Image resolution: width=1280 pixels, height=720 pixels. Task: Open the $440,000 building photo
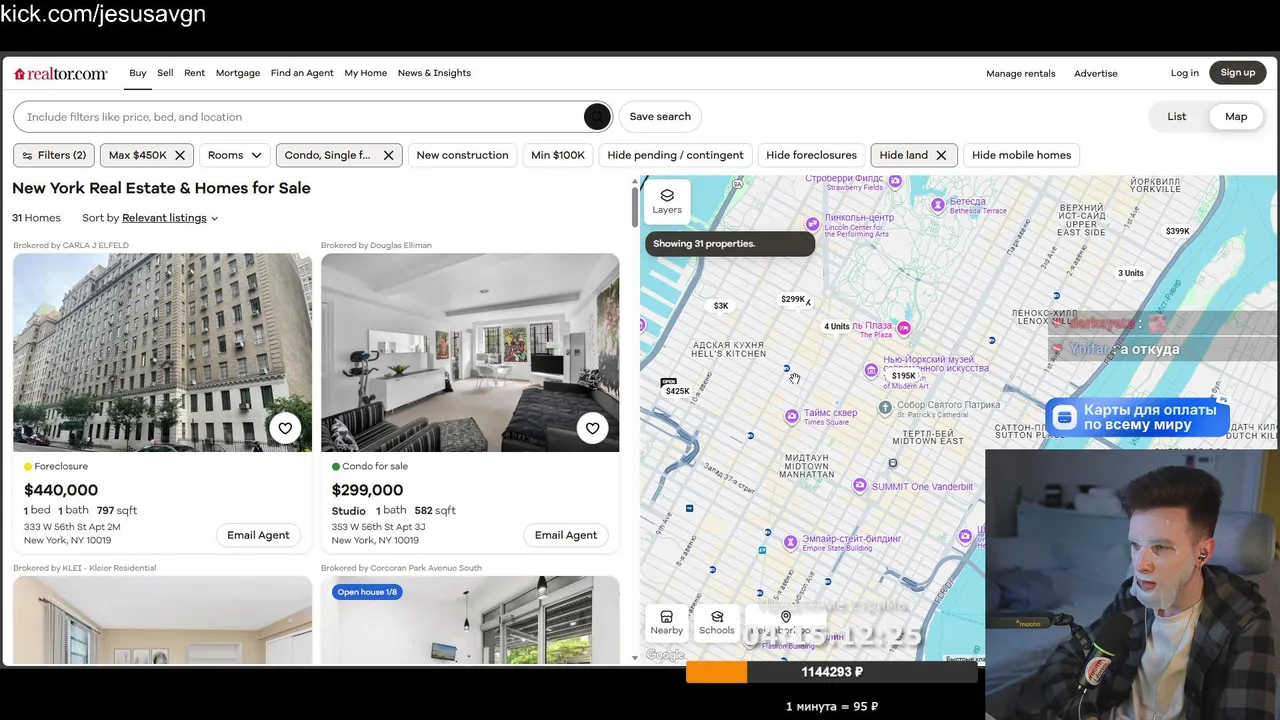pyautogui.click(x=162, y=352)
